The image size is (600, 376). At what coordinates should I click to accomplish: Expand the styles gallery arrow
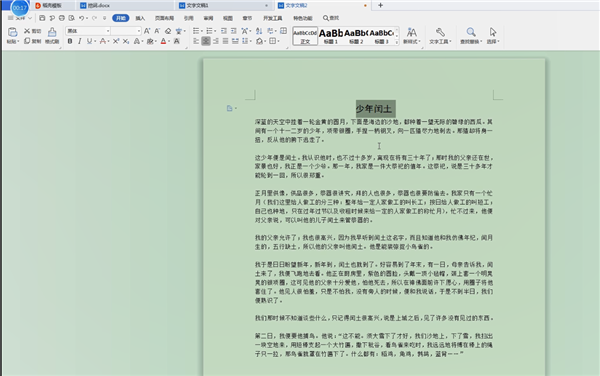[x=397, y=42]
